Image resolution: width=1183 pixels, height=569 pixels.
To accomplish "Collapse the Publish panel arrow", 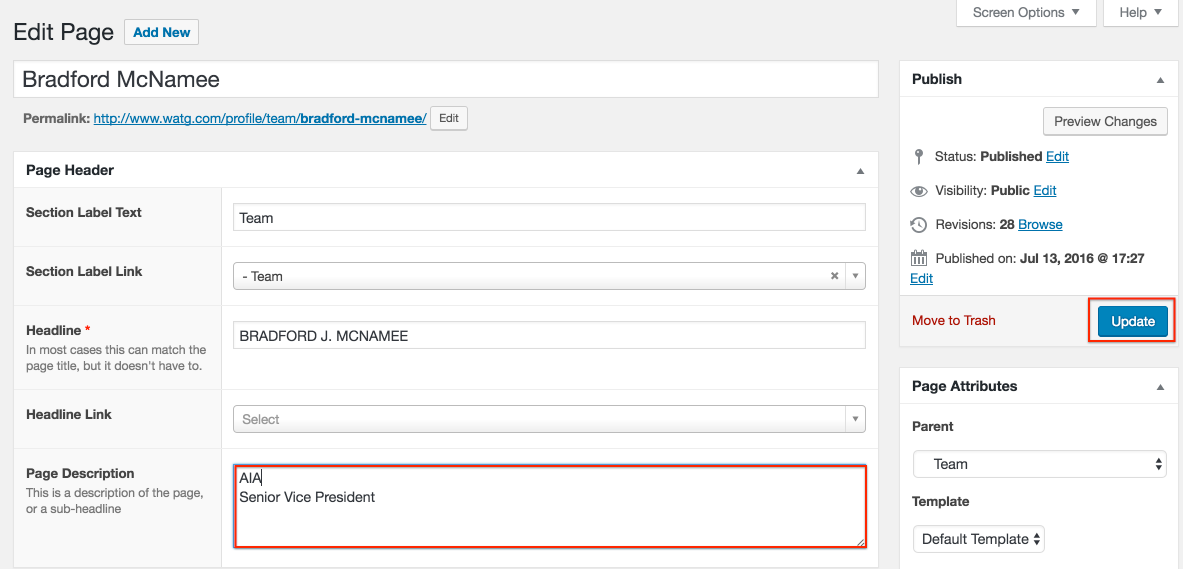I will coord(1160,80).
